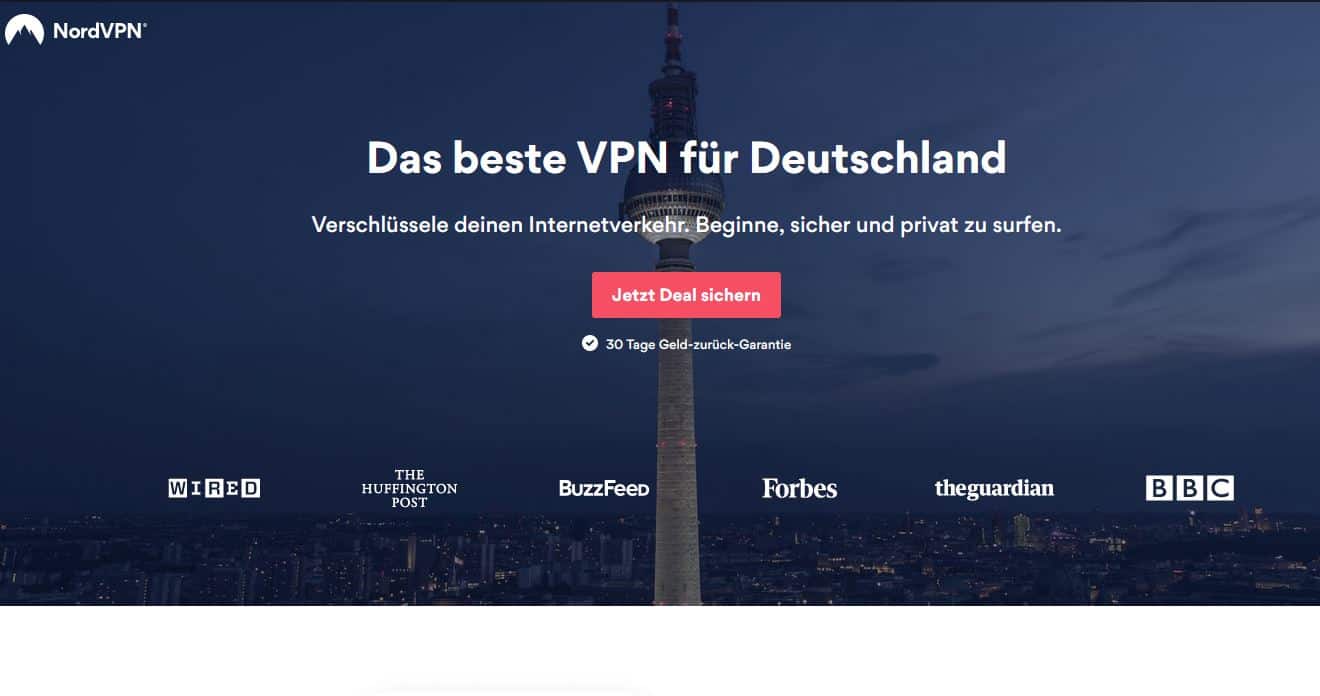Click the checkmark icon beside the guarantee

click(x=590, y=344)
